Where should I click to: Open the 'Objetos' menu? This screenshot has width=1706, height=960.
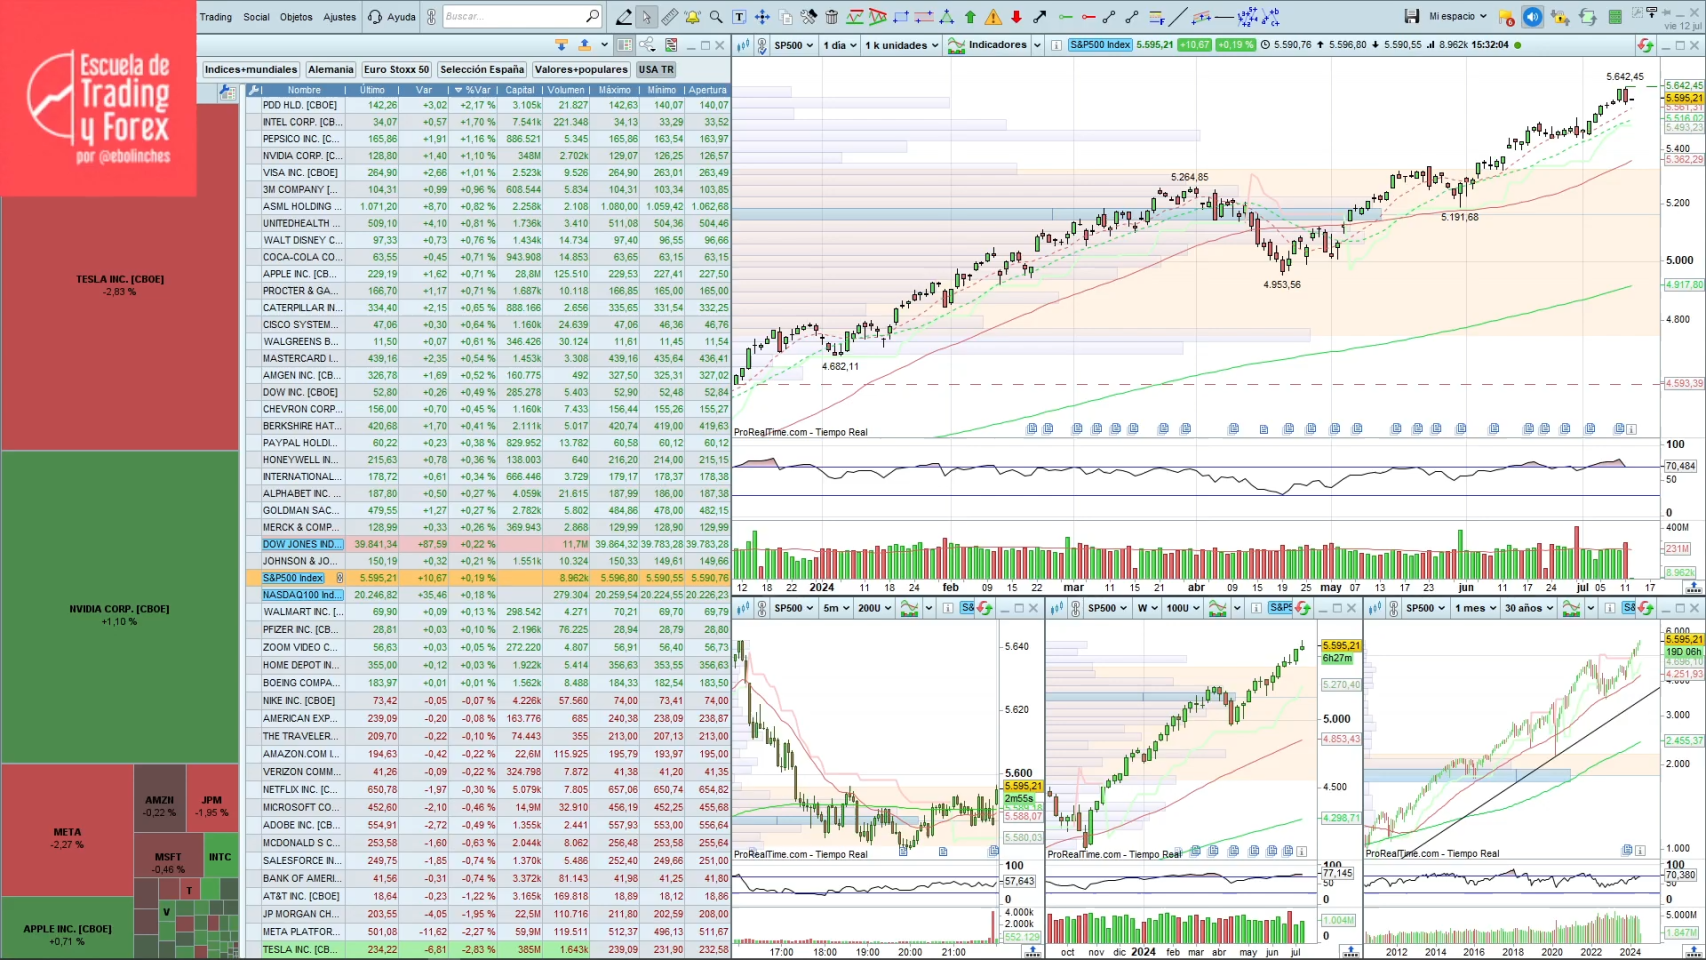295,17
